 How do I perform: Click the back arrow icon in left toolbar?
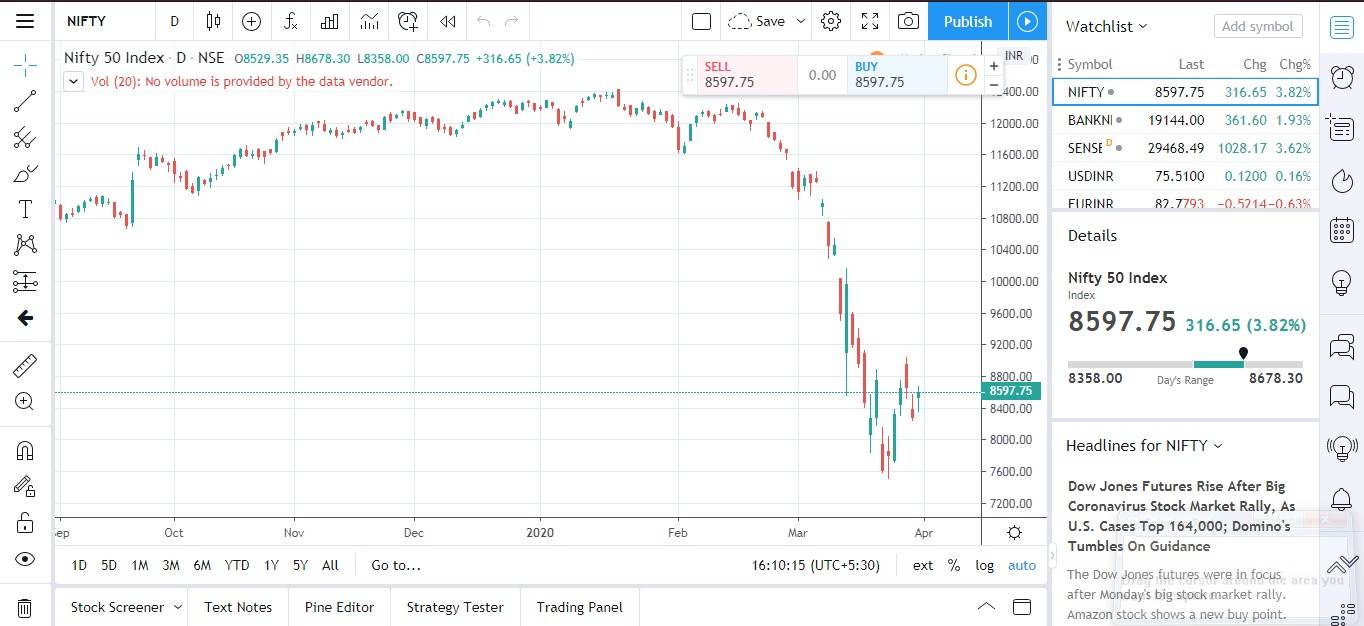[x=25, y=318]
